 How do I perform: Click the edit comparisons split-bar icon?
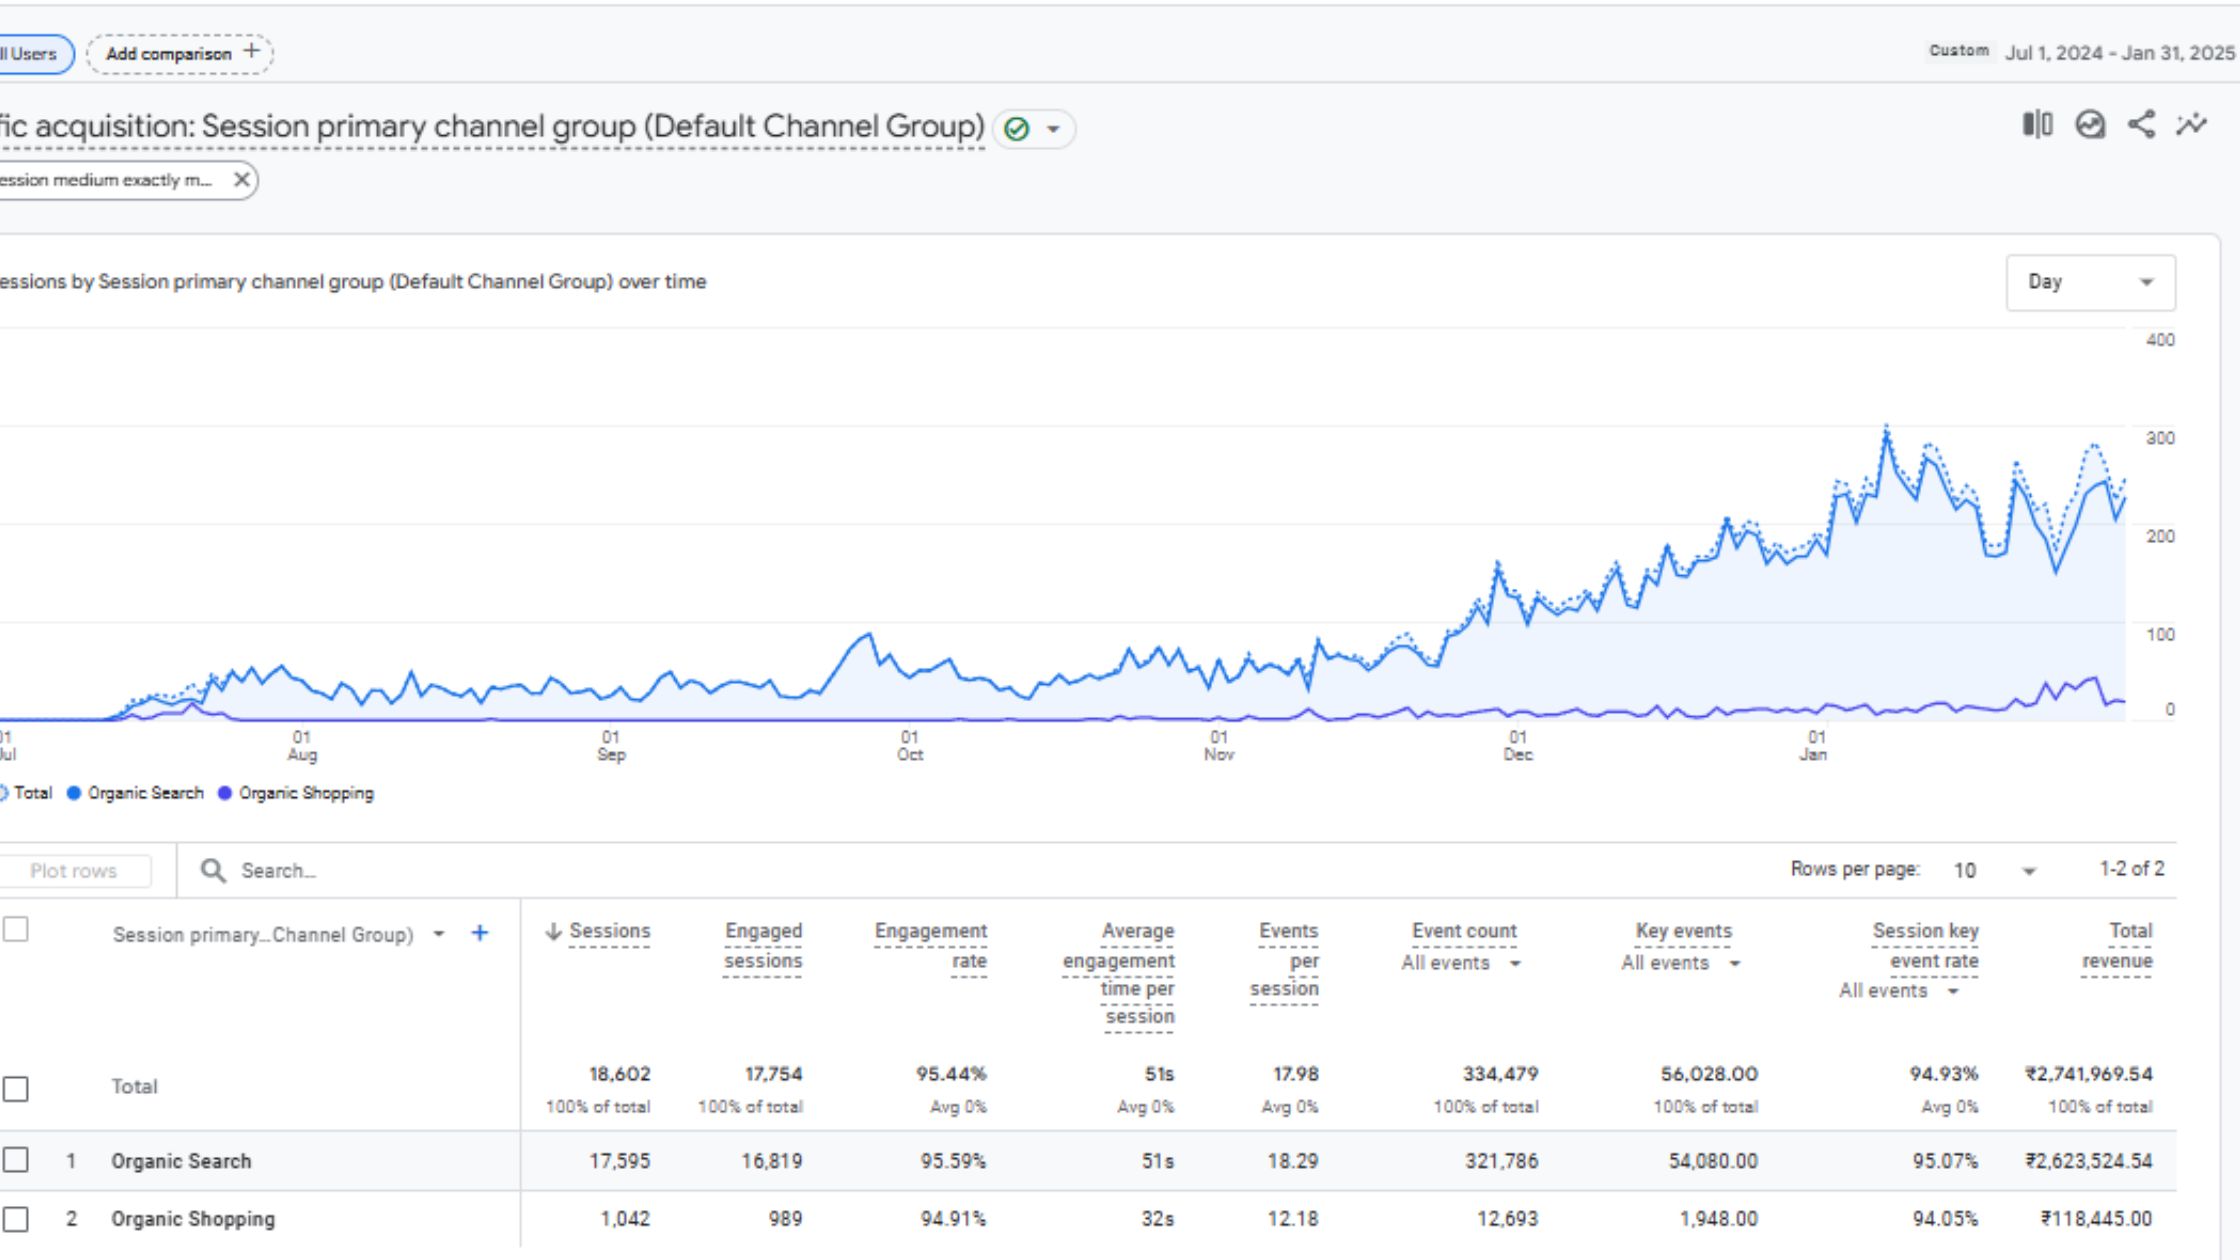coord(2036,125)
